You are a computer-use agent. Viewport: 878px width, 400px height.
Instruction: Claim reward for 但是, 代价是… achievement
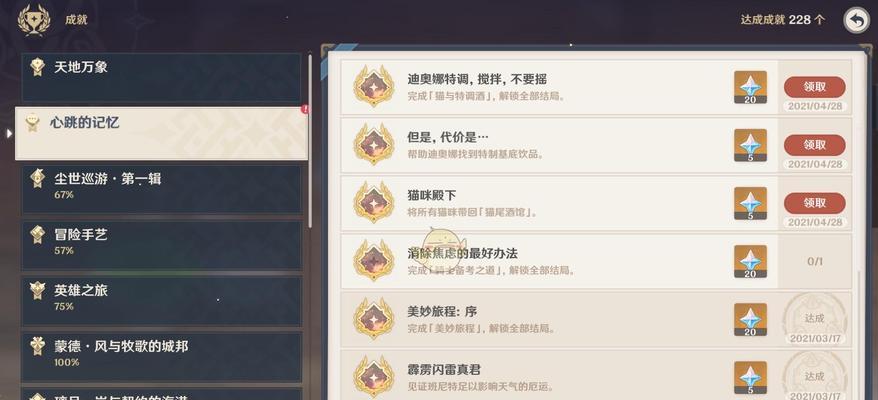coord(815,145)
